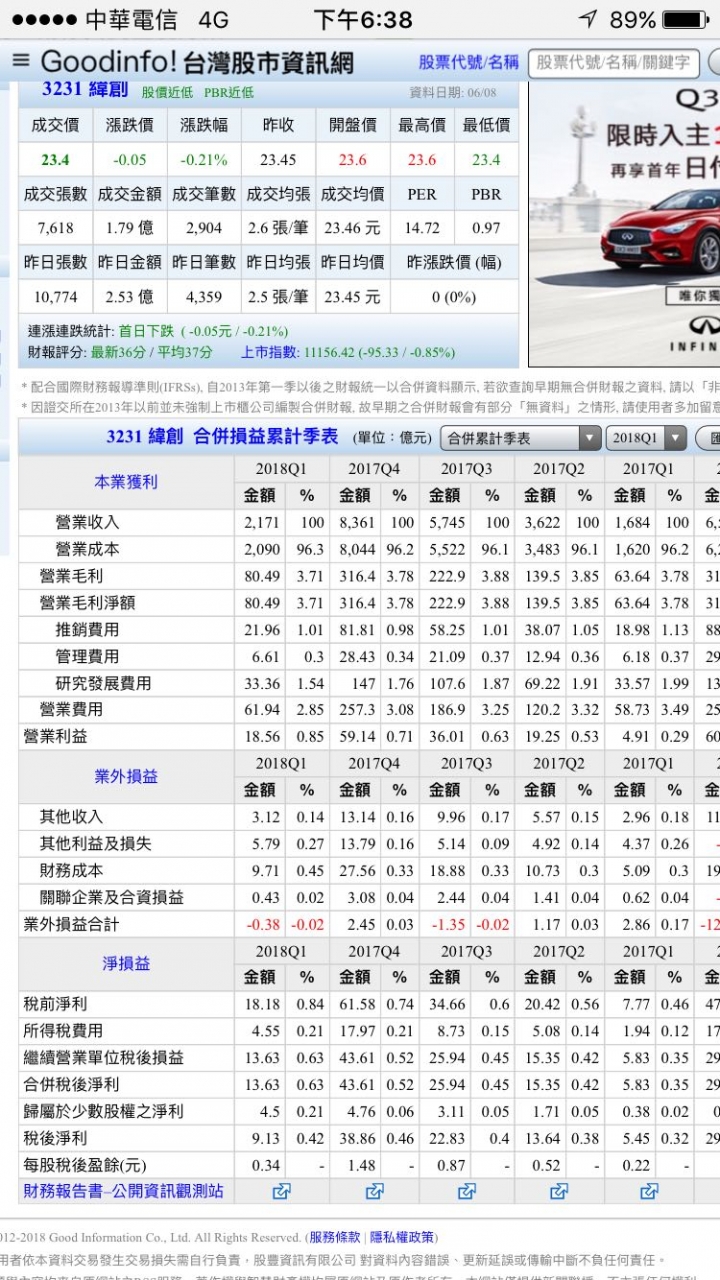Select the 營業收入 row label
This screenshot has width=720, height=1280.
pos(87,522)
